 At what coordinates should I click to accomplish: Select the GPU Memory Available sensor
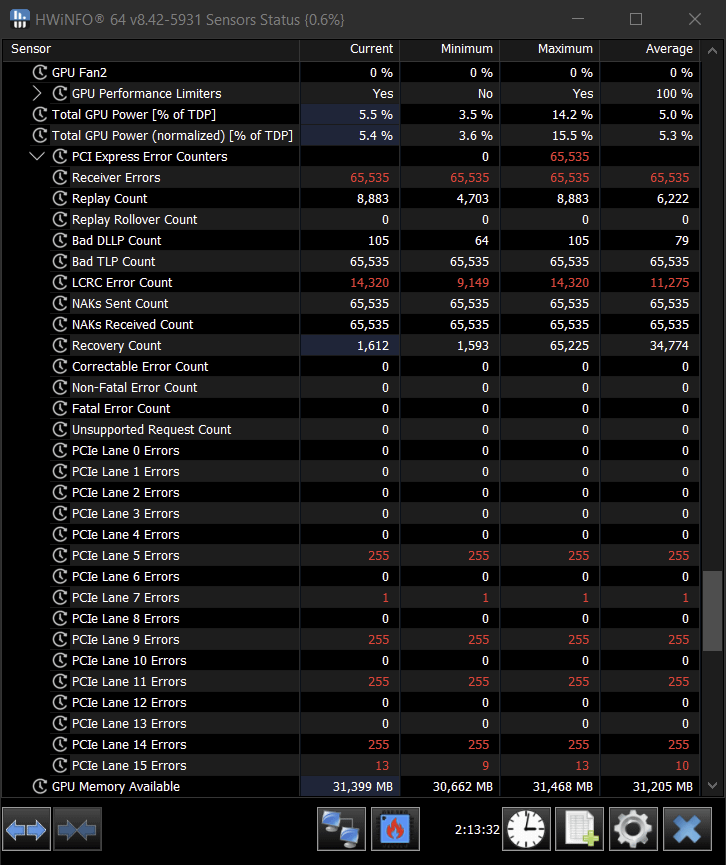pos(115,787)
